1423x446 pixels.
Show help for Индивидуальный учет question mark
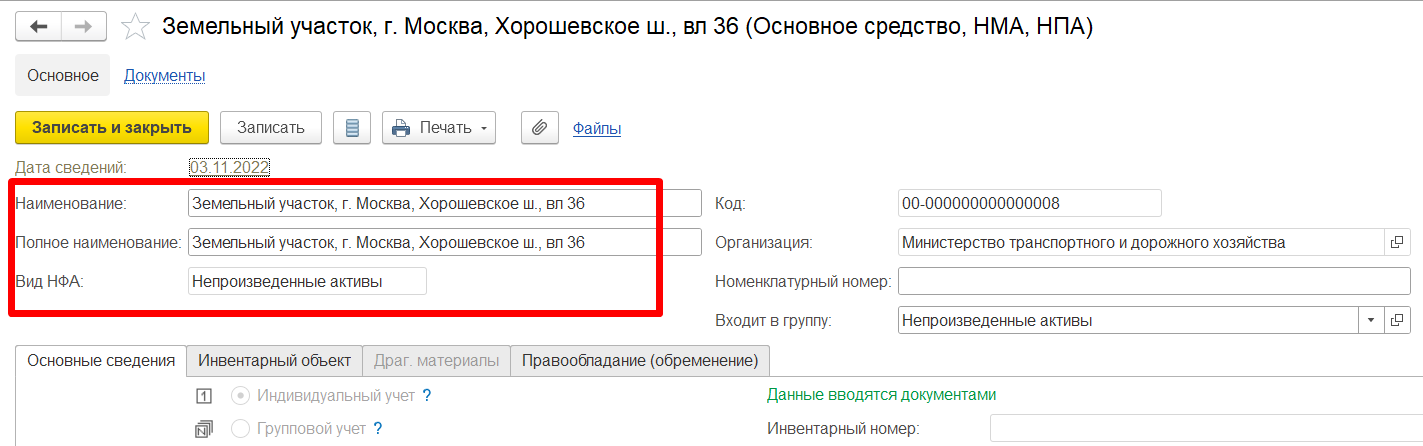[x=427, y=396]
